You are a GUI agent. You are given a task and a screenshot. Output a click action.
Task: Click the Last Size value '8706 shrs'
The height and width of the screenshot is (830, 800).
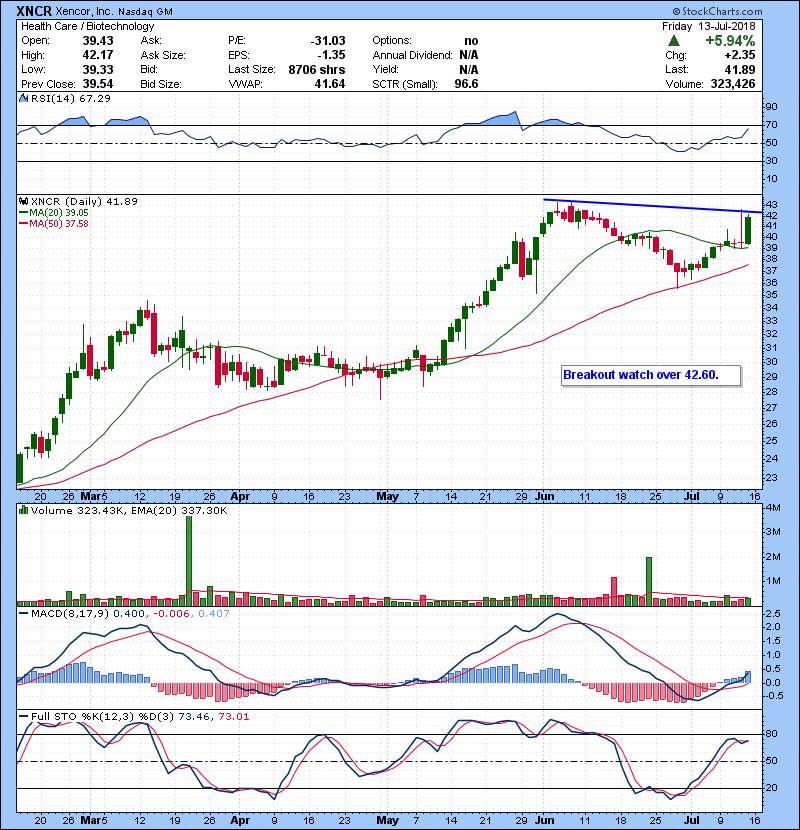pyautogui.click(x=317, y=69)
